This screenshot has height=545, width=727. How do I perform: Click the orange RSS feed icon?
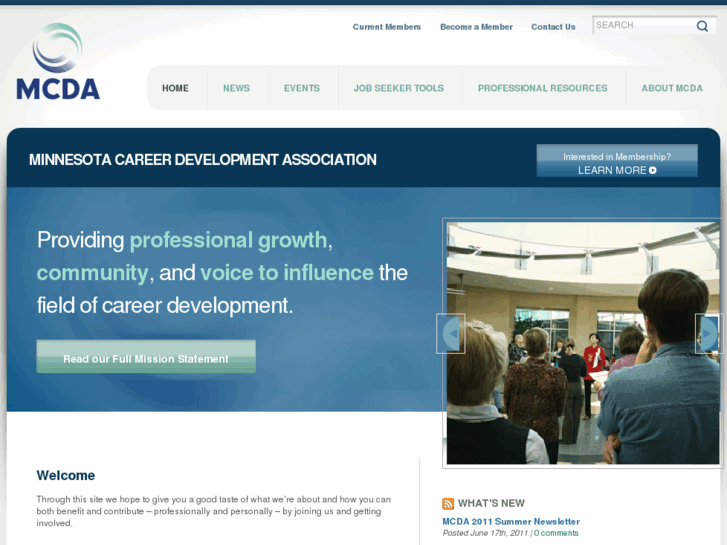pos(448,504)
